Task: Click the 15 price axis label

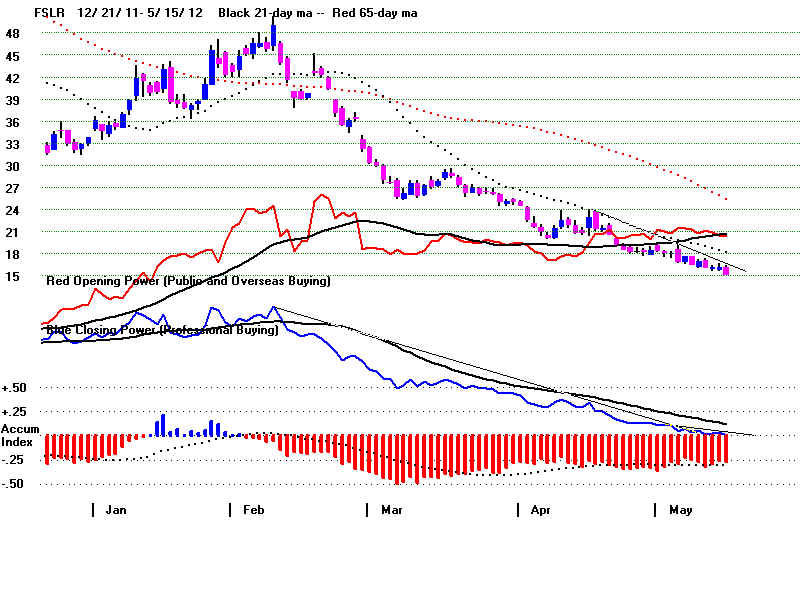Action: (x=13, y=277)
